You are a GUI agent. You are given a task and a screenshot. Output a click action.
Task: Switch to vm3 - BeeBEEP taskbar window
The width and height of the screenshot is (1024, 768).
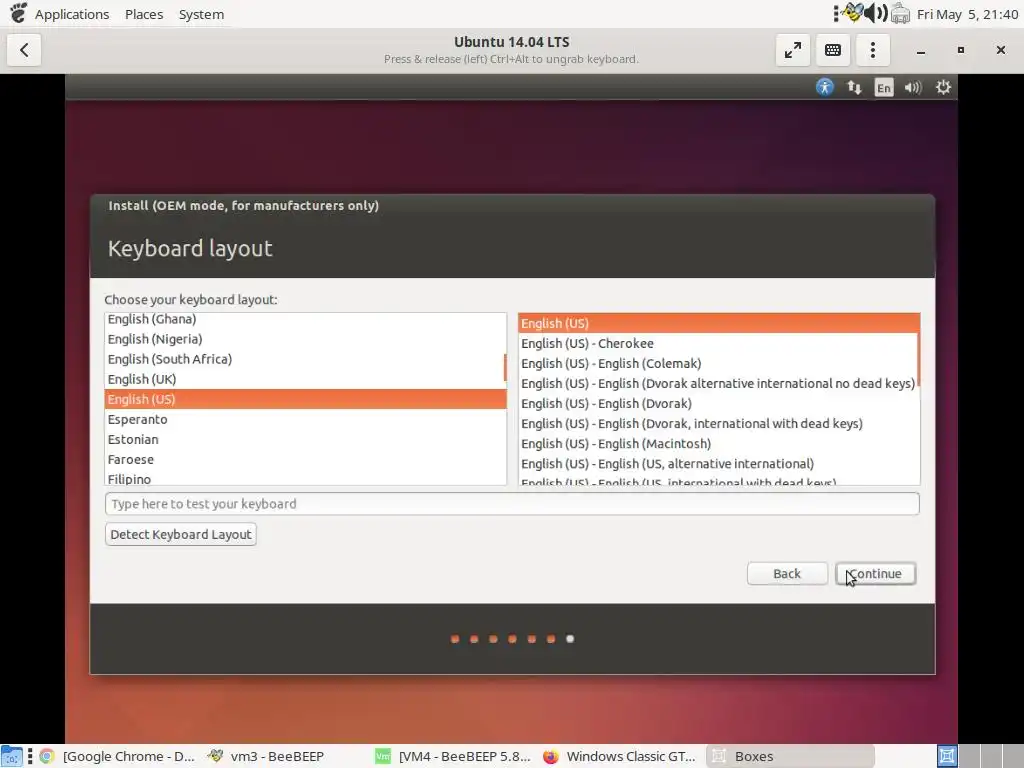[265, 756]
